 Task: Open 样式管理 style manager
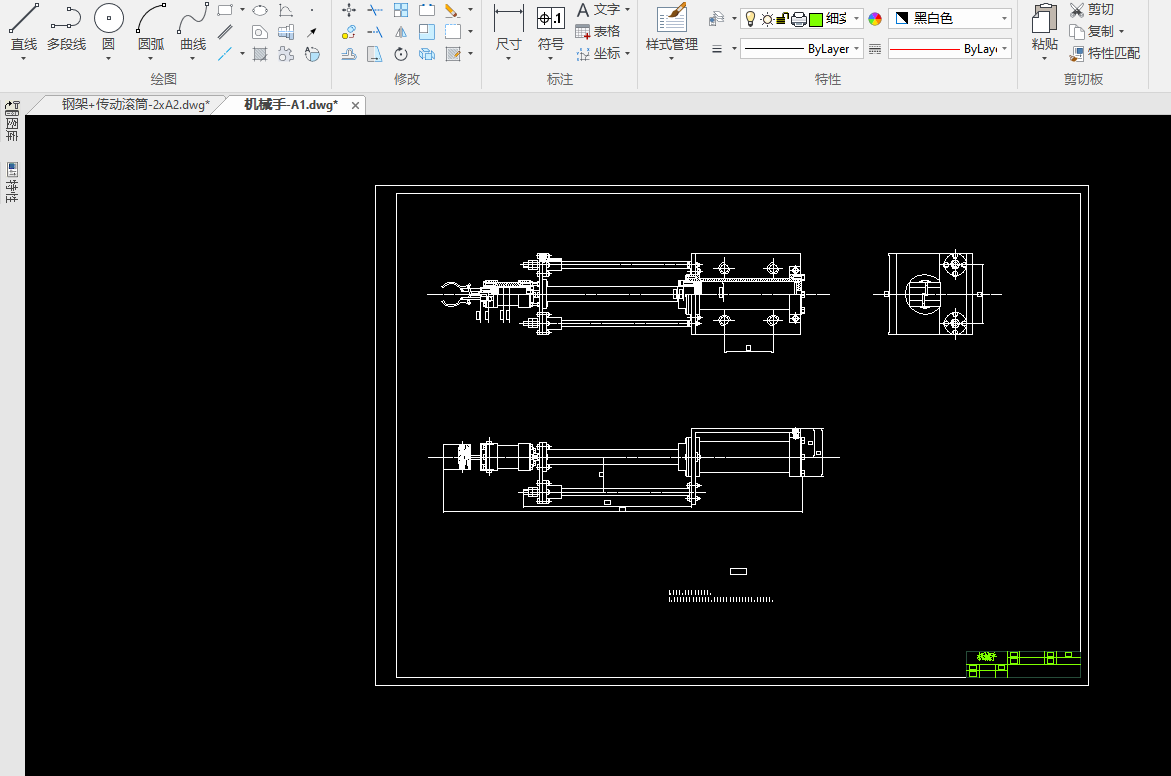(x=671, y=27)
